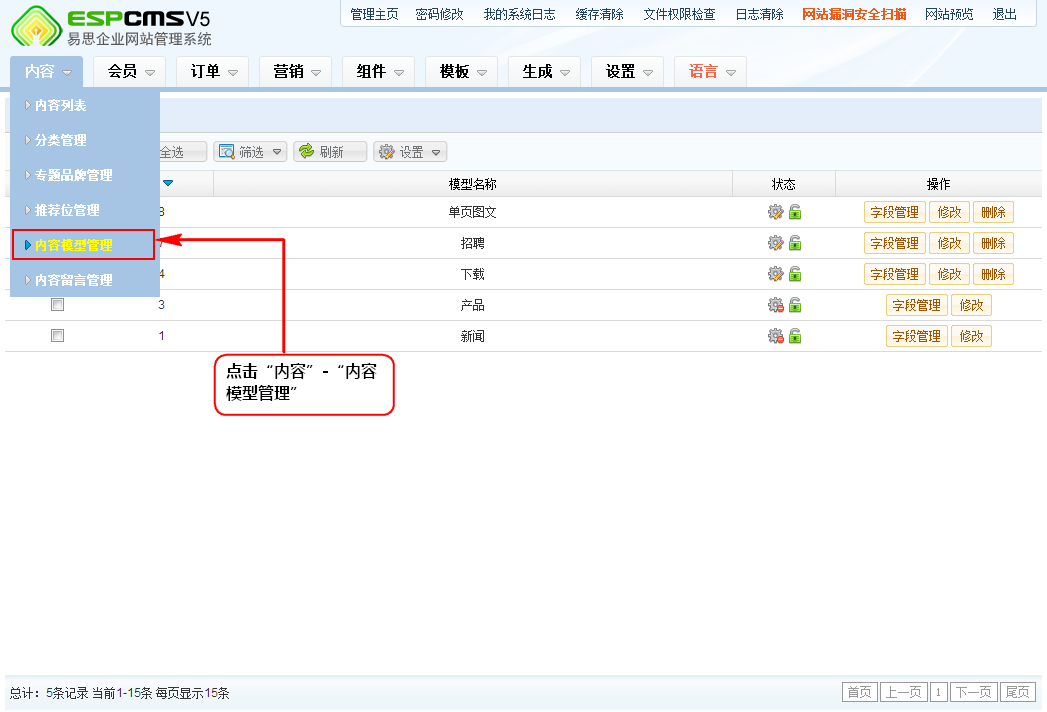The height and width of the screenshot is (712, 1047).
Task: Click the 退出 logout link
Action: coord(1004,14)
